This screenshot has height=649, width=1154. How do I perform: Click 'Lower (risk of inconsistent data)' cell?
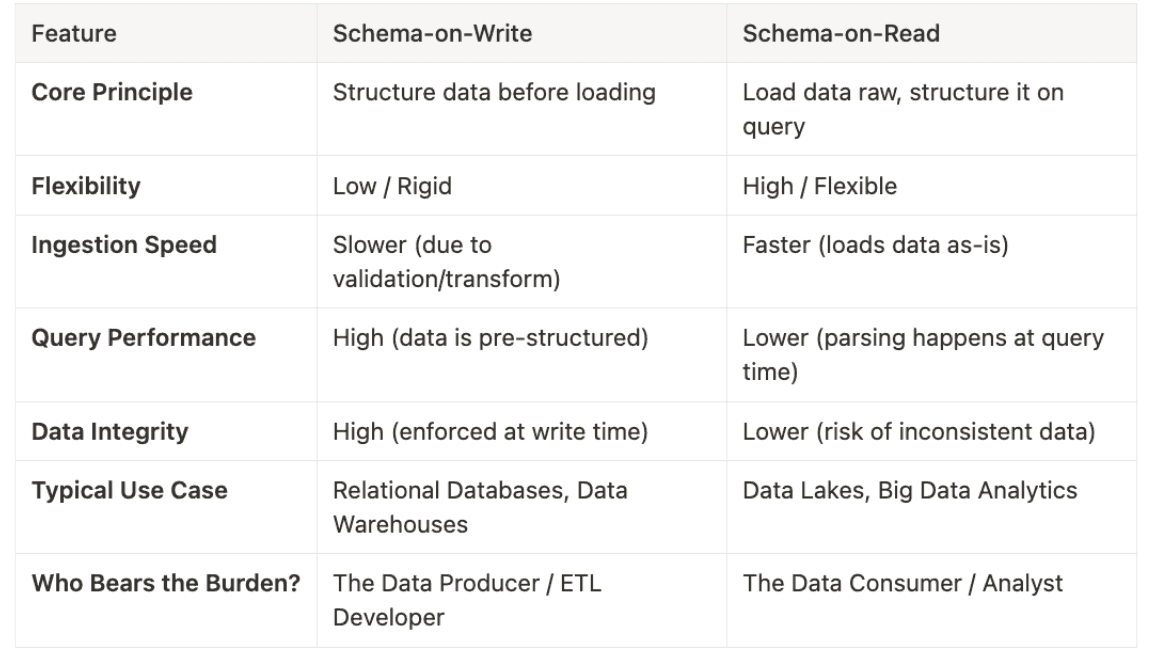pyautogui.click(x=918, y=432)
